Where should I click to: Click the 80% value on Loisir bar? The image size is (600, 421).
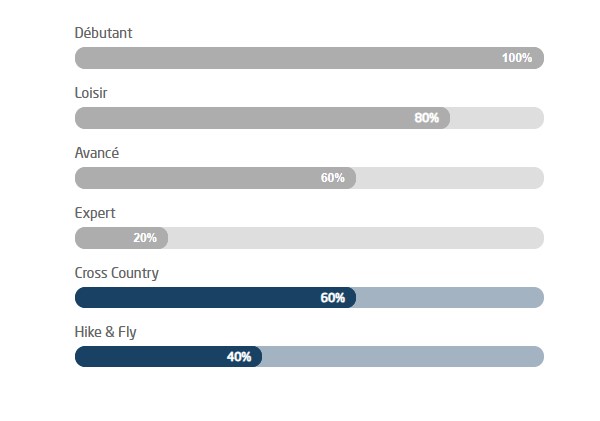pyautogui.click(x=427, y=118)
